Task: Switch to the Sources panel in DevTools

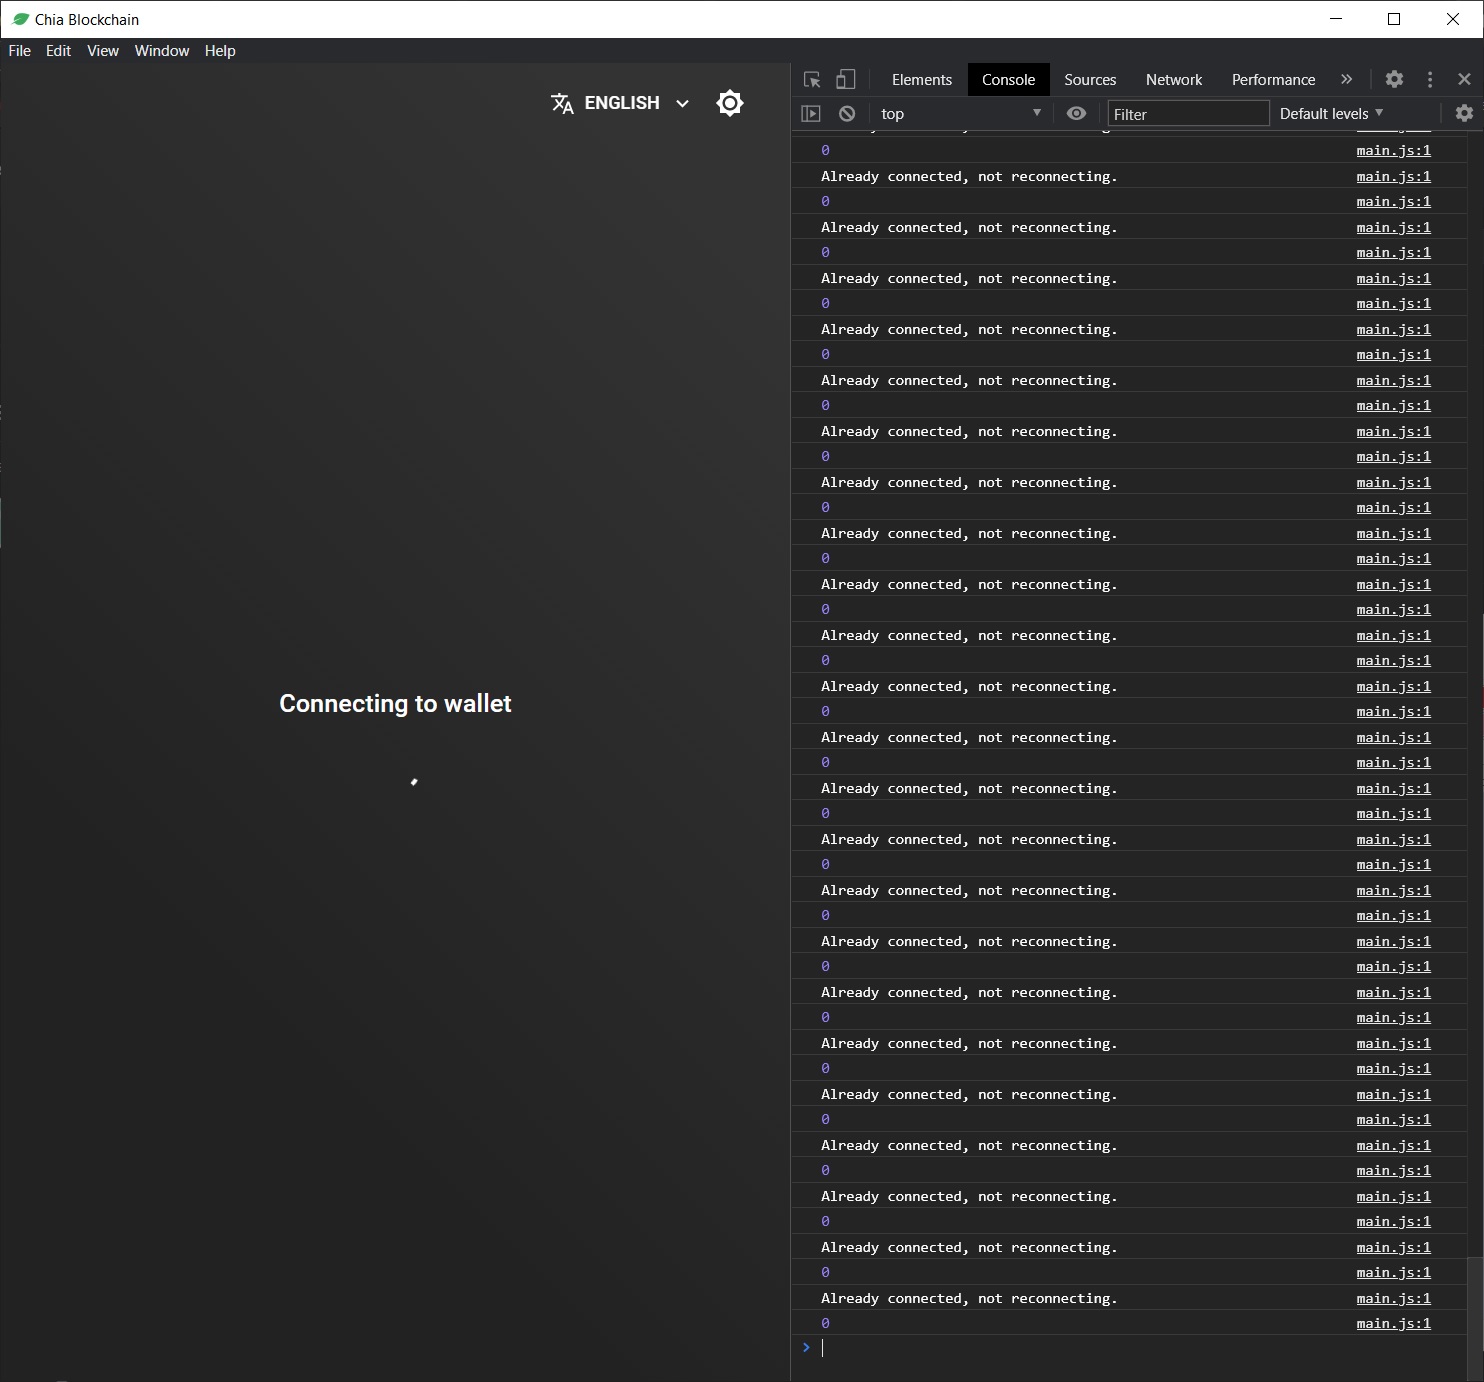Action: click(x=1089, y=79)
